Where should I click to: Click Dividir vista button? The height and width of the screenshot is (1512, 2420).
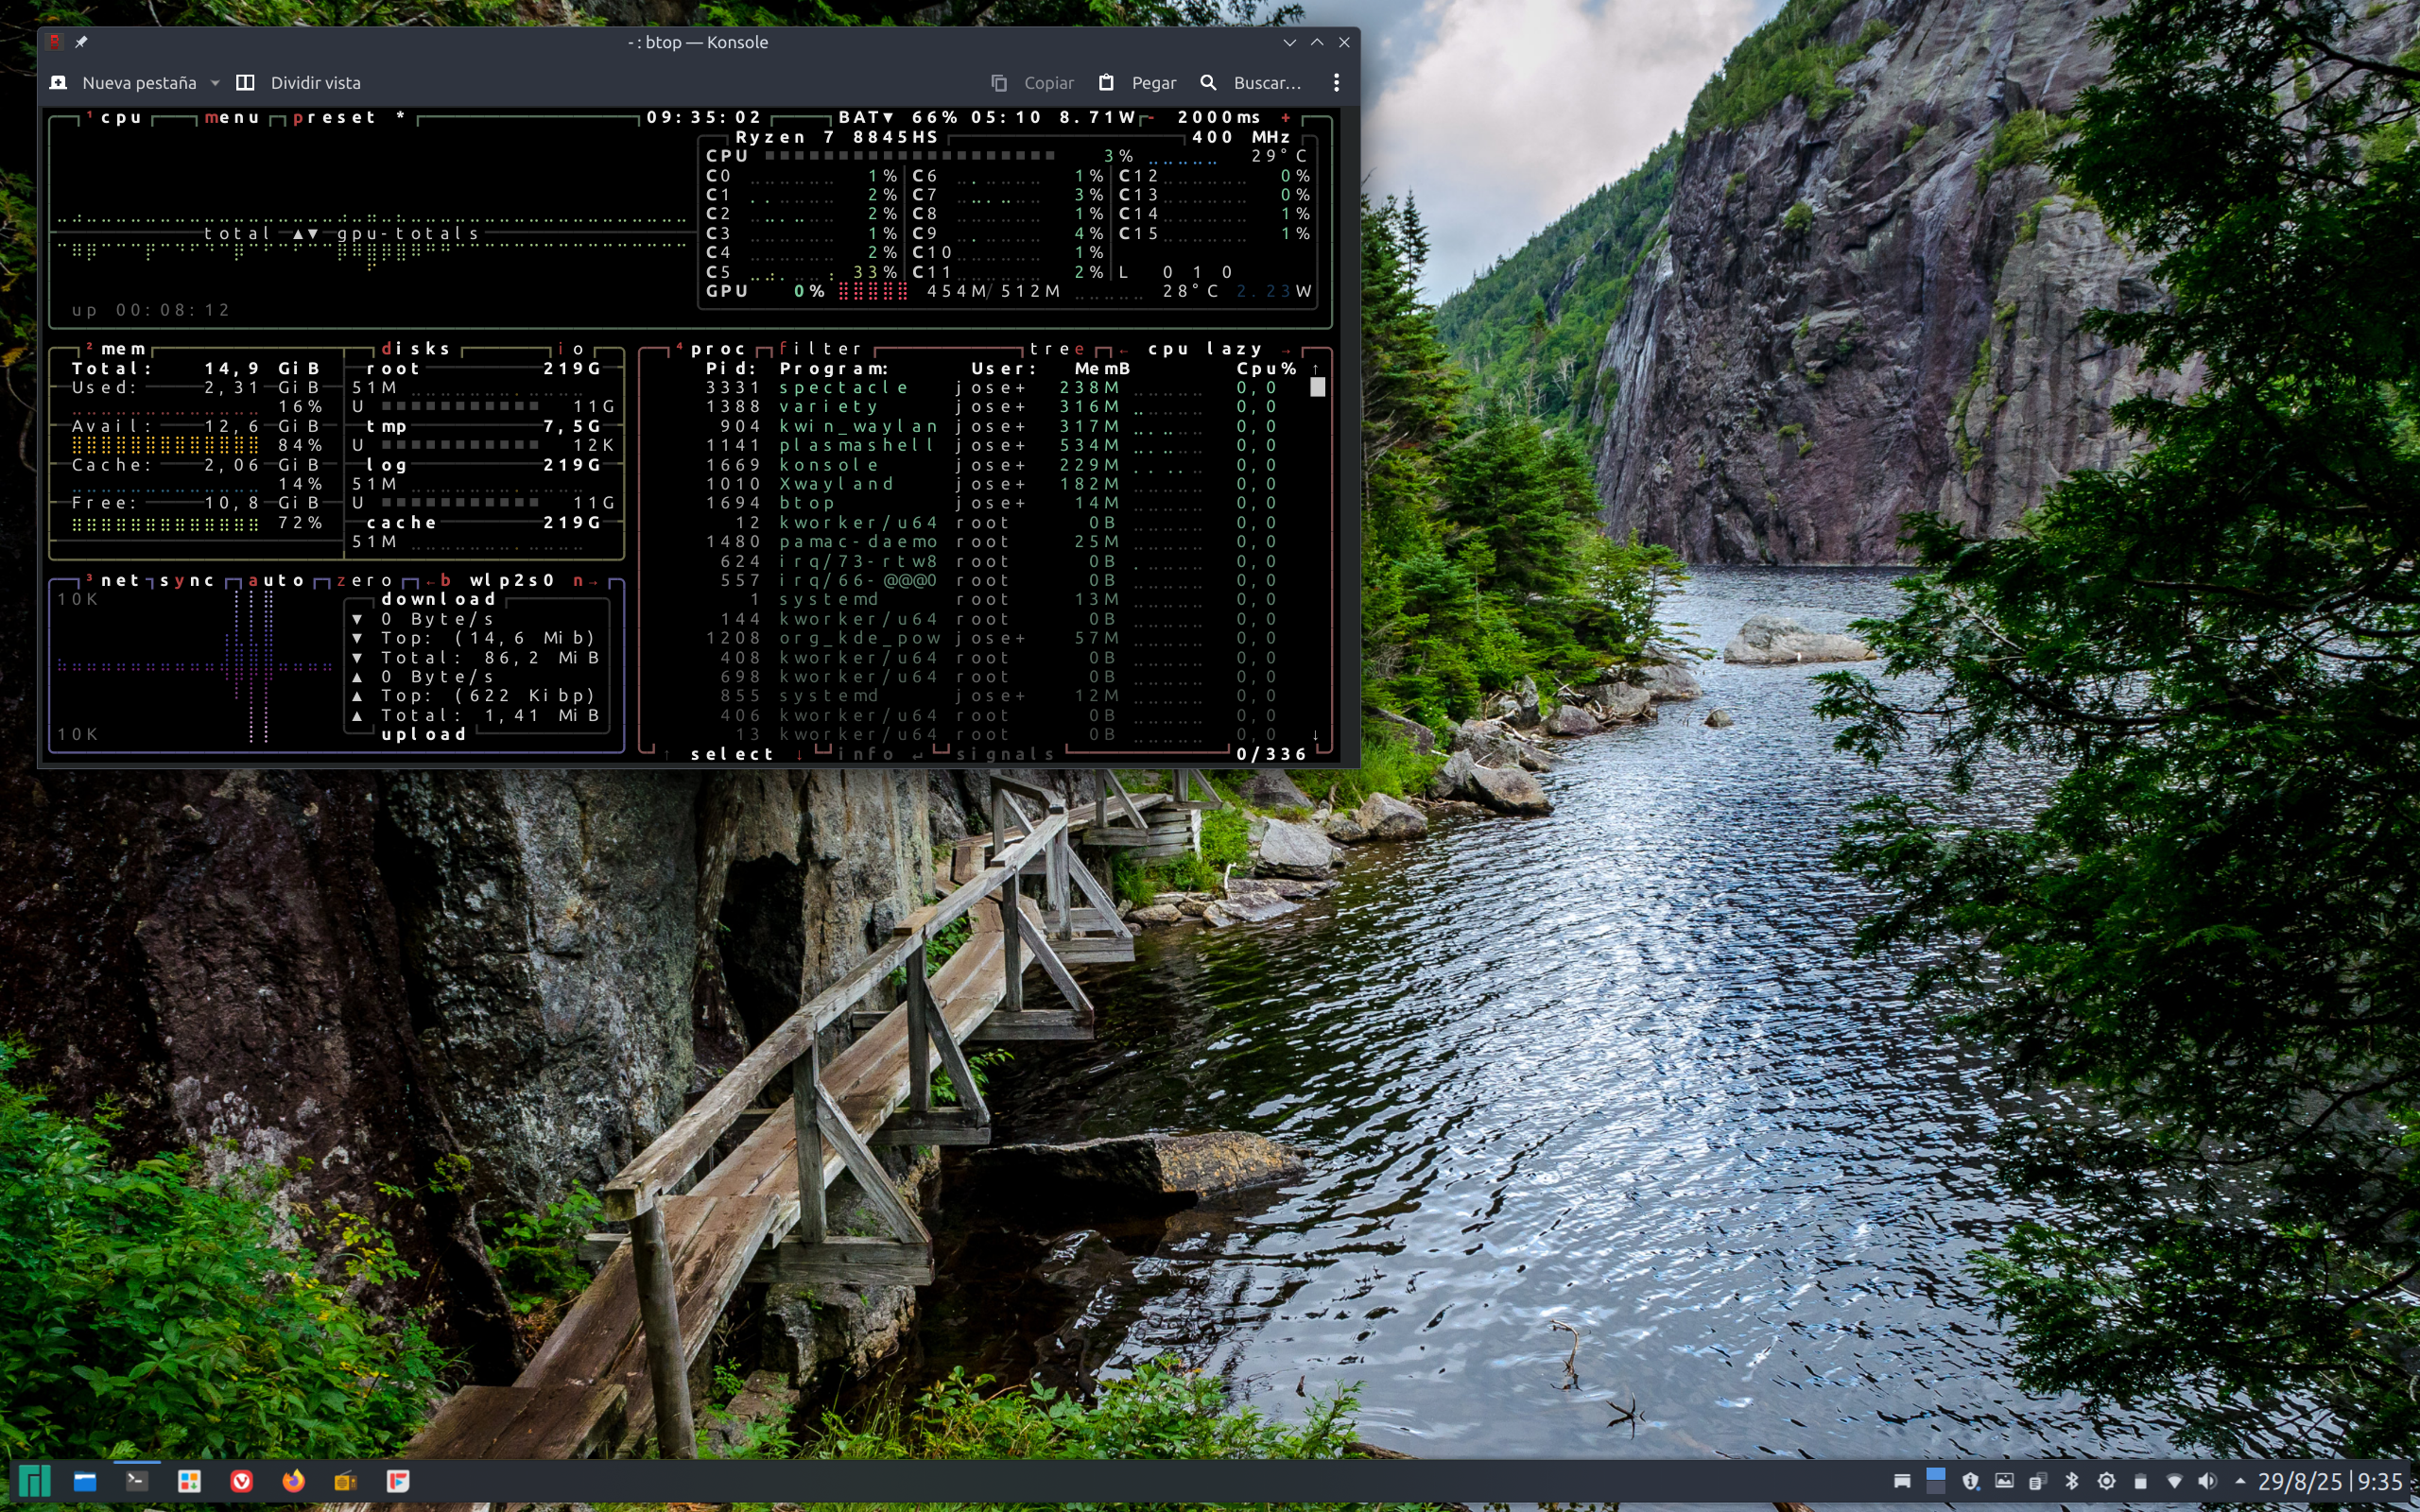(x=300, y=83)
